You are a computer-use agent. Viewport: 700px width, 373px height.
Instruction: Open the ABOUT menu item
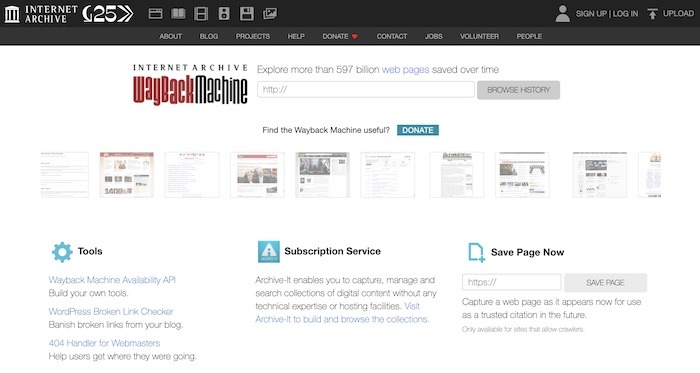click(x=171, y=37)
